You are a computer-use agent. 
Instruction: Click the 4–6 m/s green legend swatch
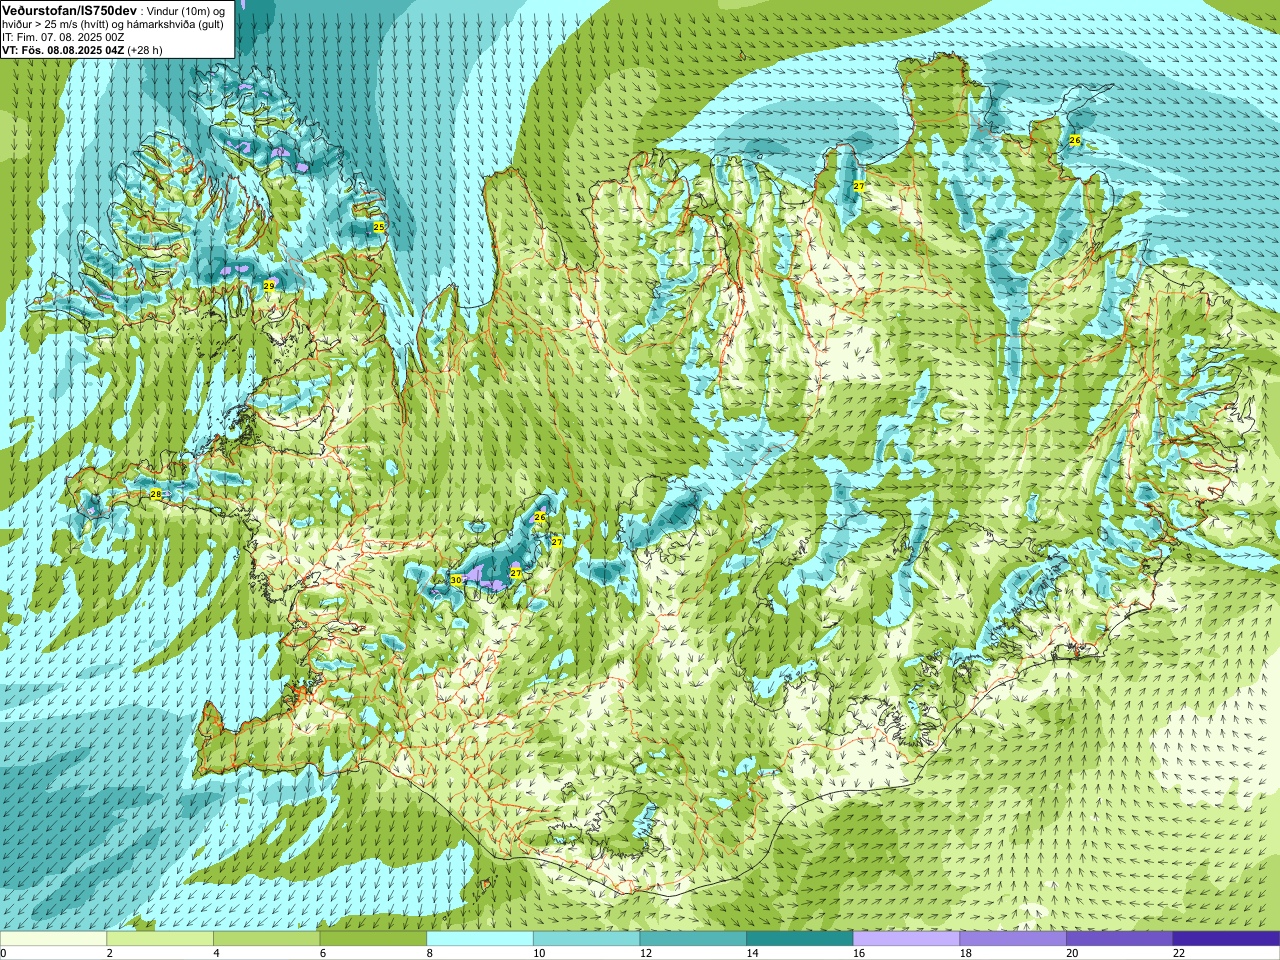pos(266,939)
